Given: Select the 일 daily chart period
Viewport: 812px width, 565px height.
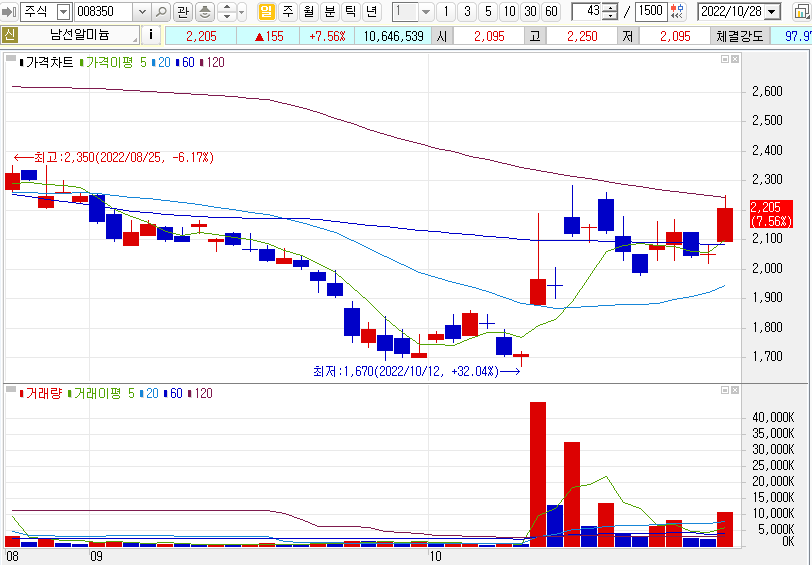Looking at the screenshot, I should pos(266,11).
